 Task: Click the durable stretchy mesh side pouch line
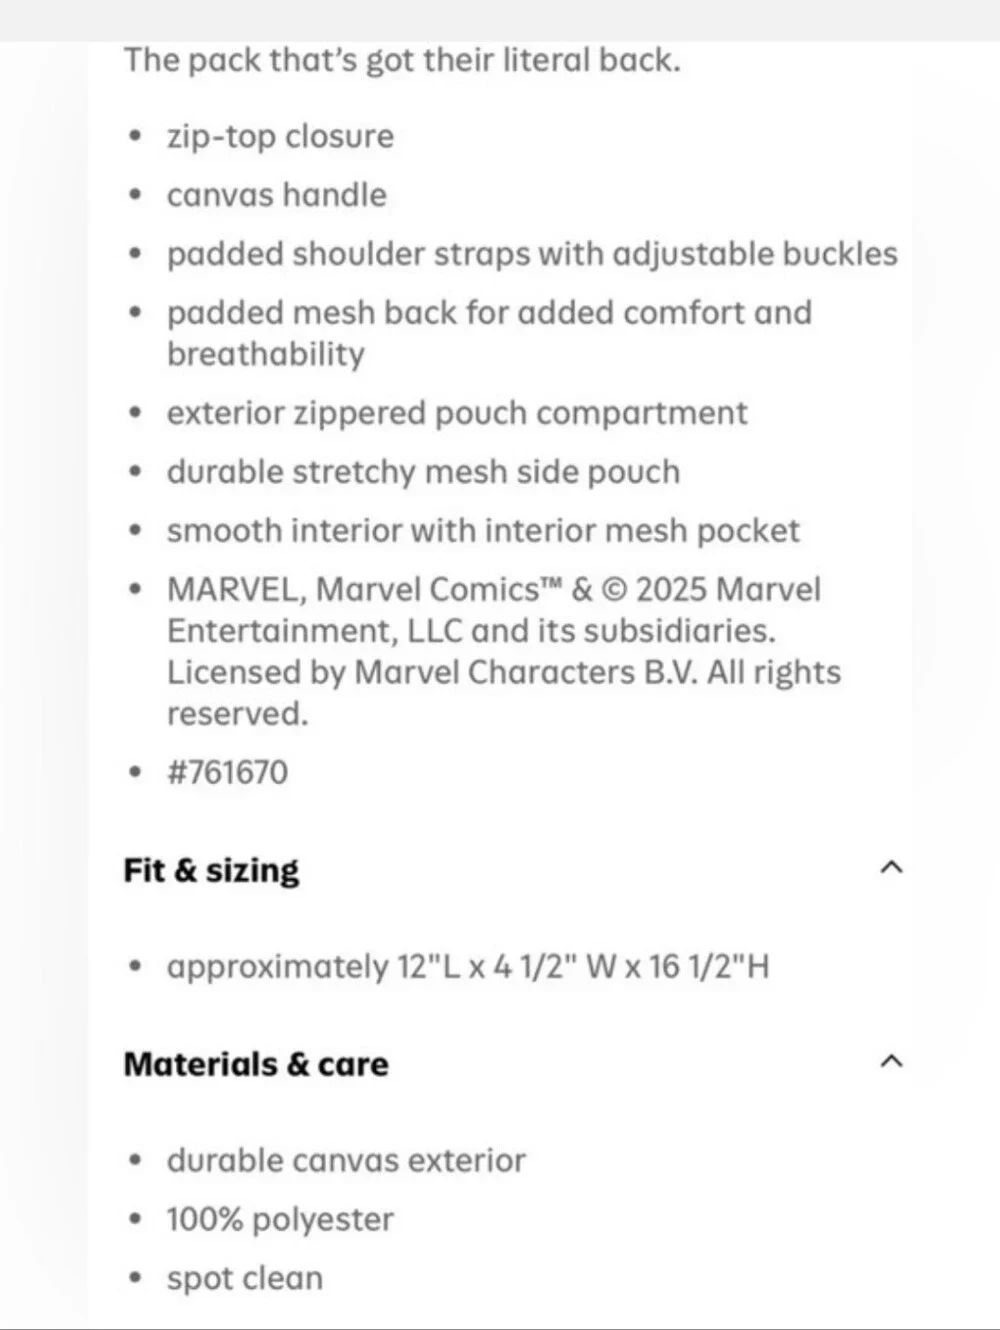coord(423,472)
